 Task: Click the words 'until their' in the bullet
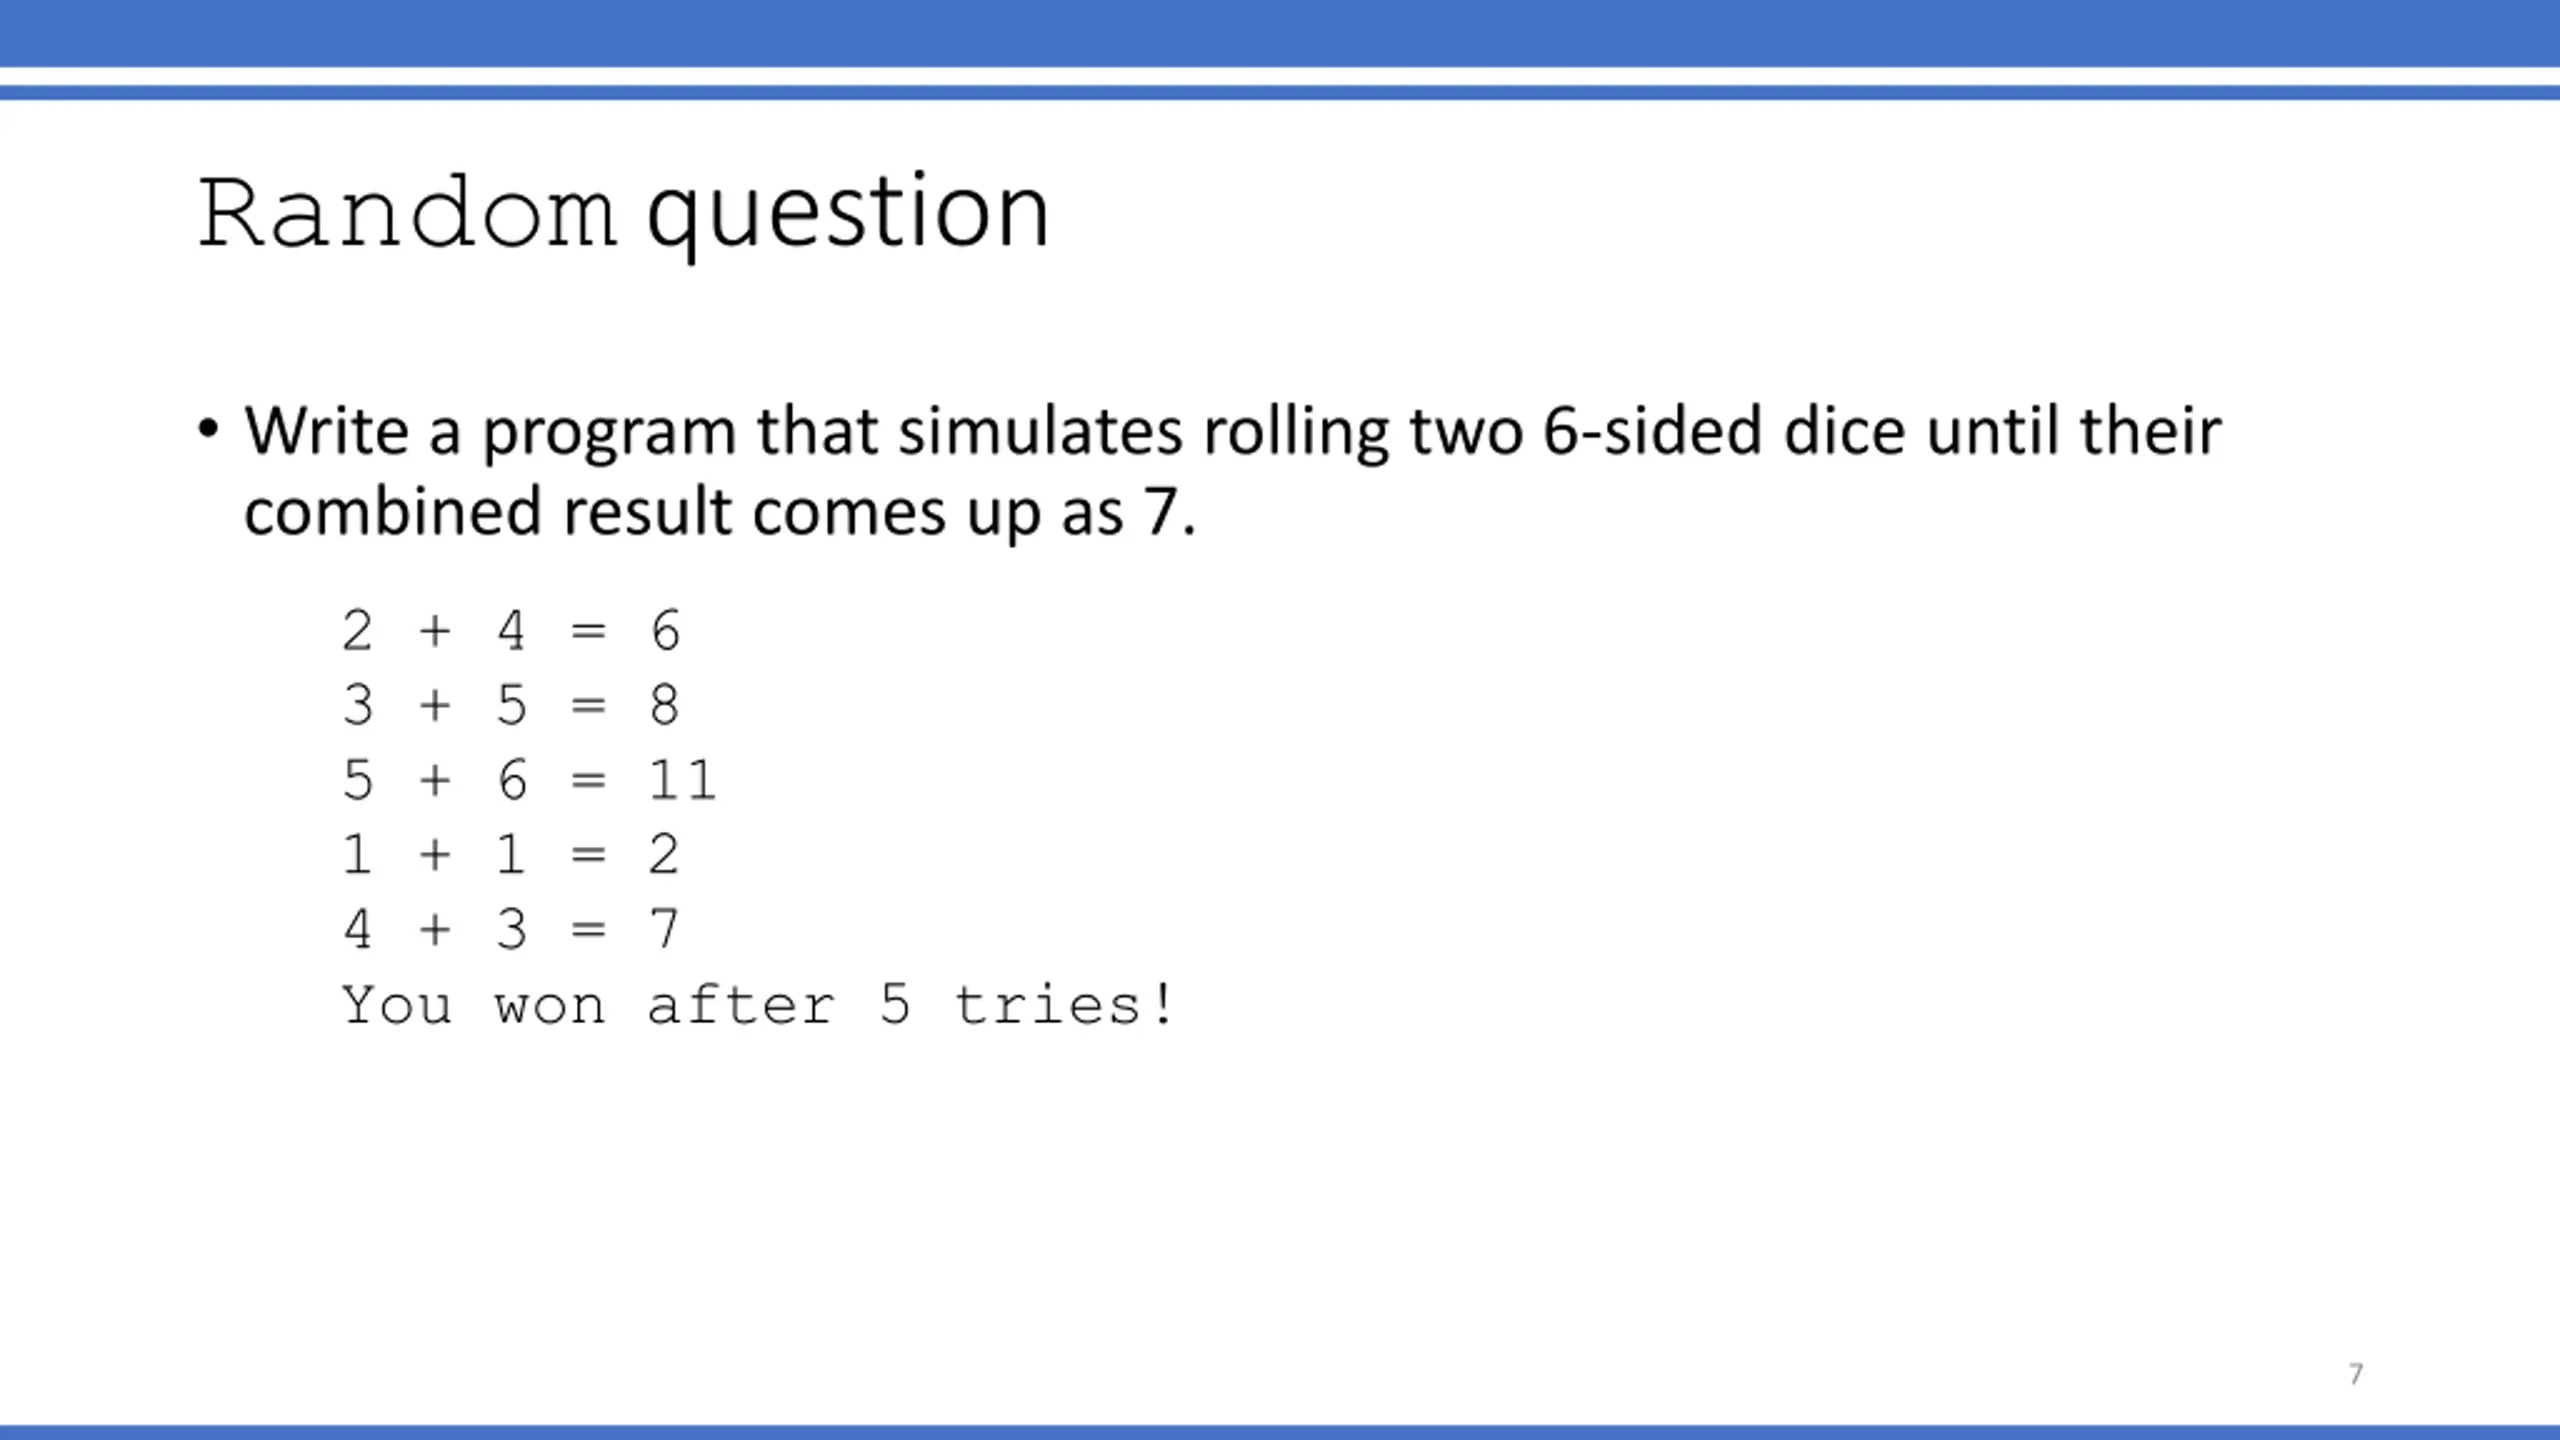2074,430
